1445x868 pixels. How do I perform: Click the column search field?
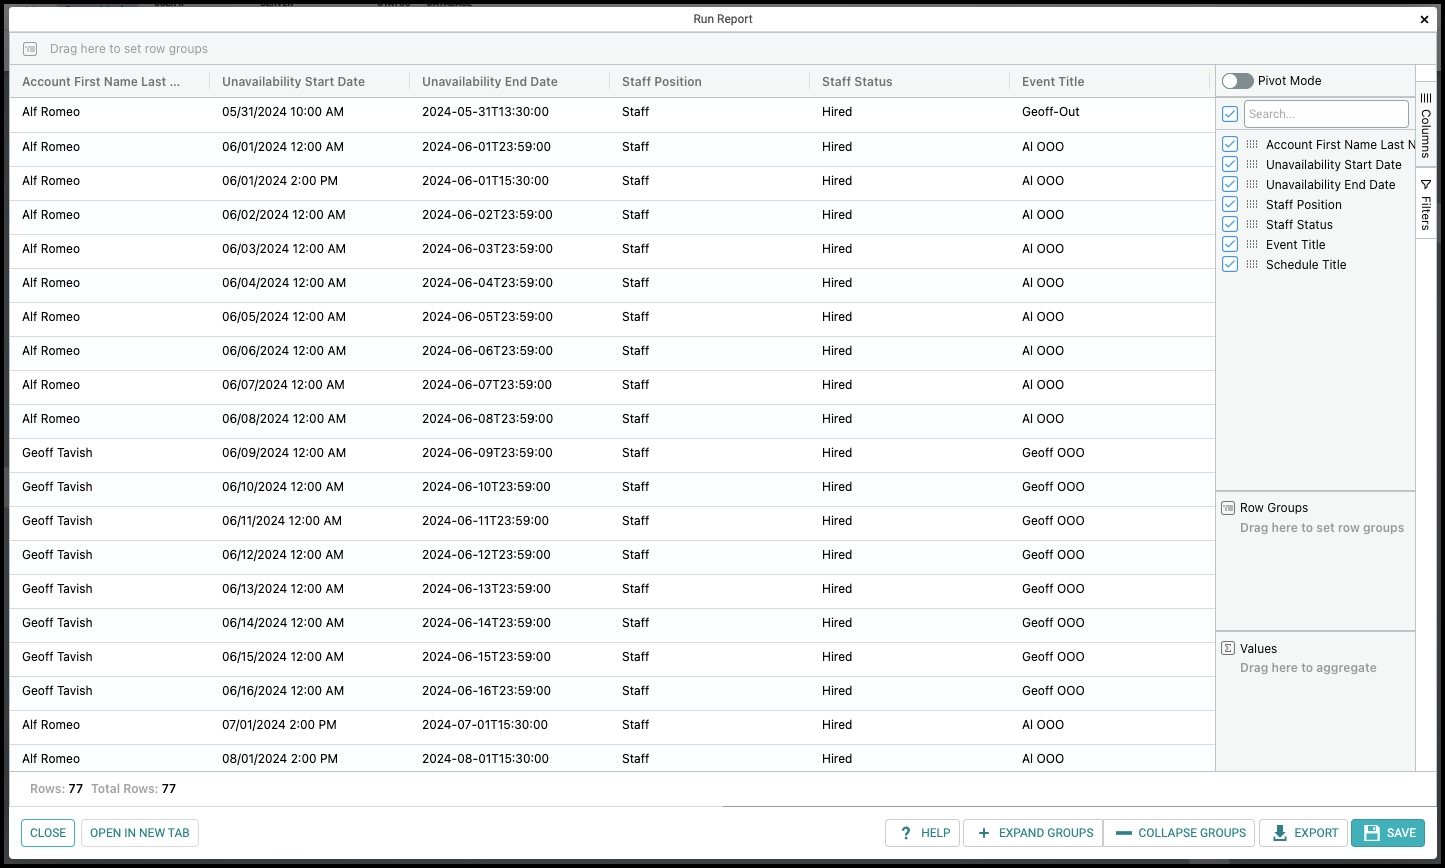point(1326,114)
